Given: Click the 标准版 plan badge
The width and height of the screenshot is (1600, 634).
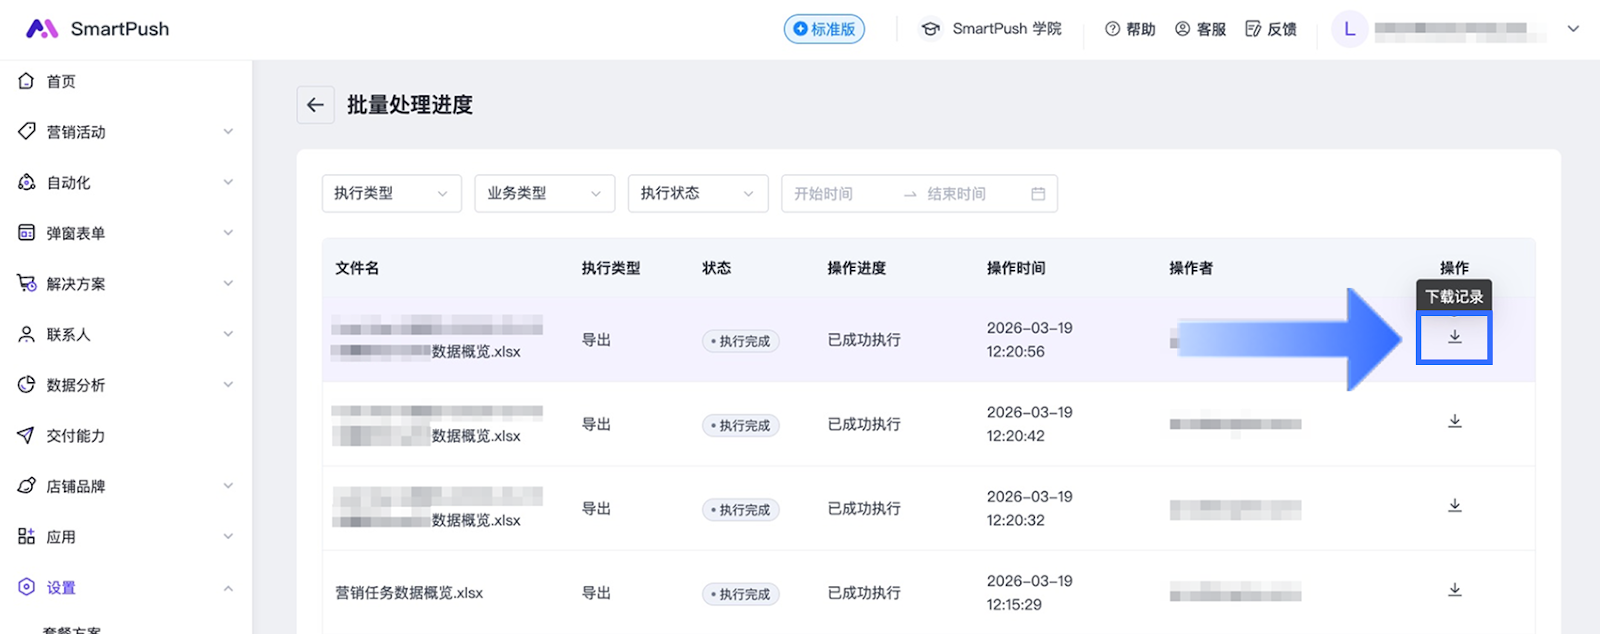Looking at the screenshot, I should pos(824,29).
